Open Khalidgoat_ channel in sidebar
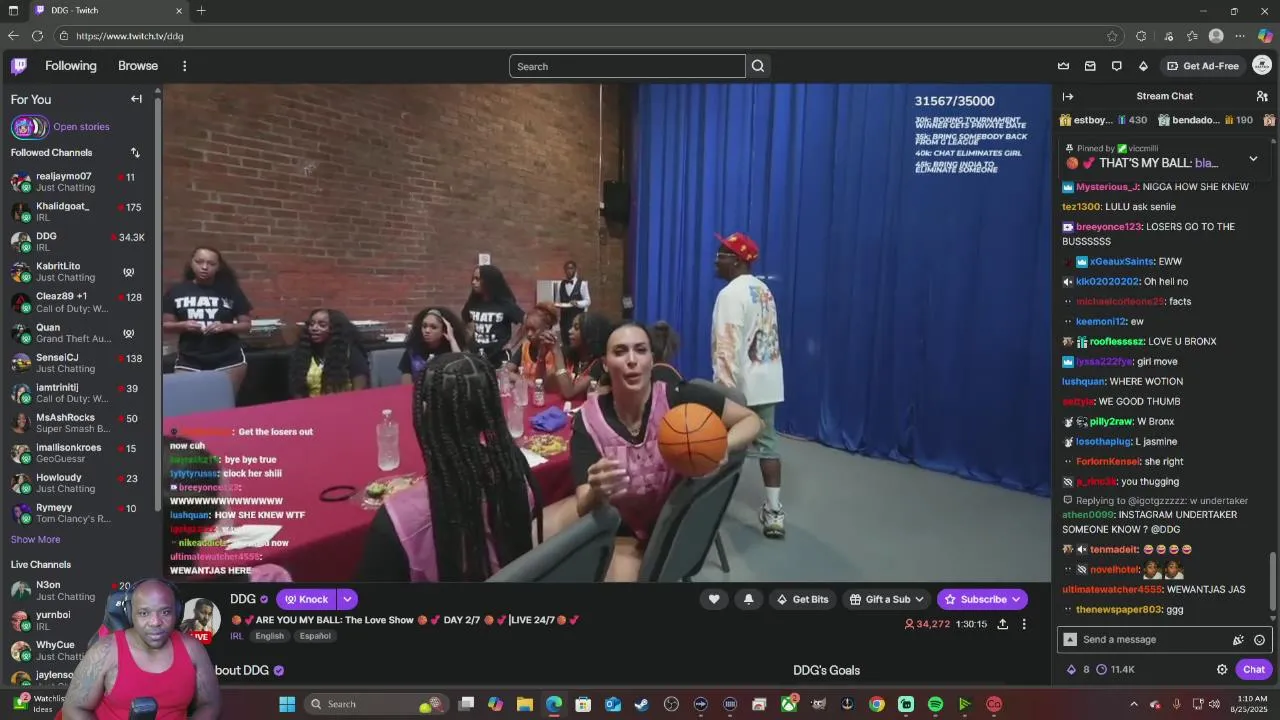 click(x=78, y=211)
